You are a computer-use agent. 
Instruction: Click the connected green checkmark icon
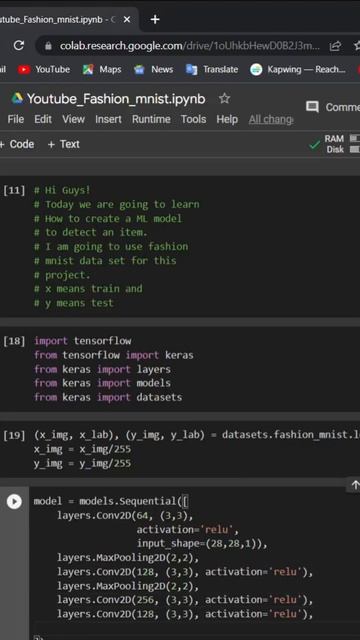(315, 145)
